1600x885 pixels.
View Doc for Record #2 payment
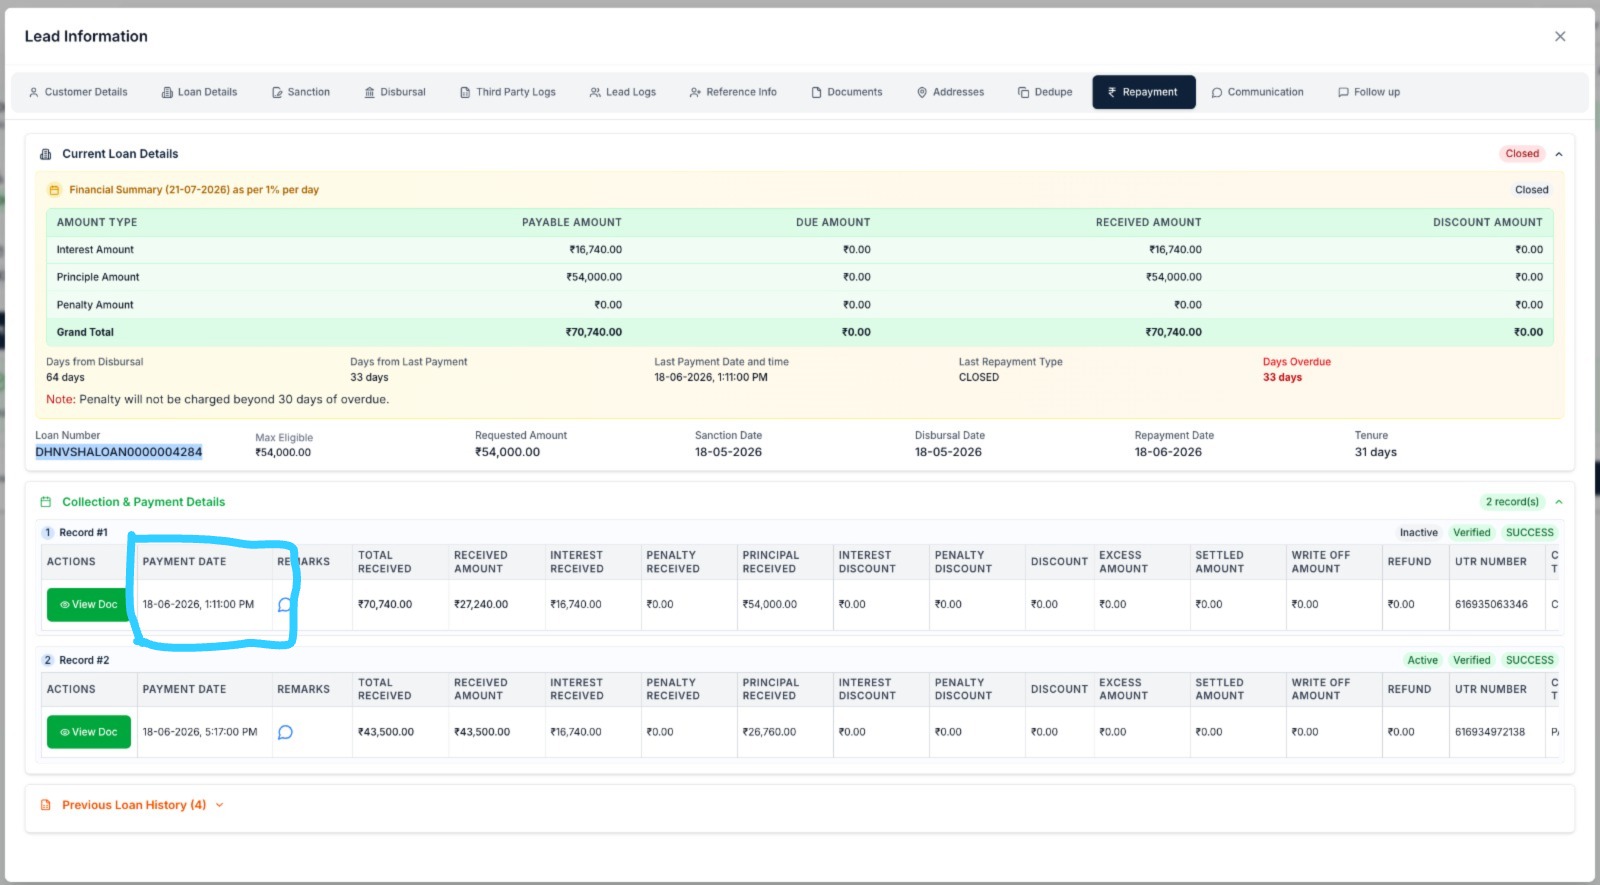coord(89,732)
